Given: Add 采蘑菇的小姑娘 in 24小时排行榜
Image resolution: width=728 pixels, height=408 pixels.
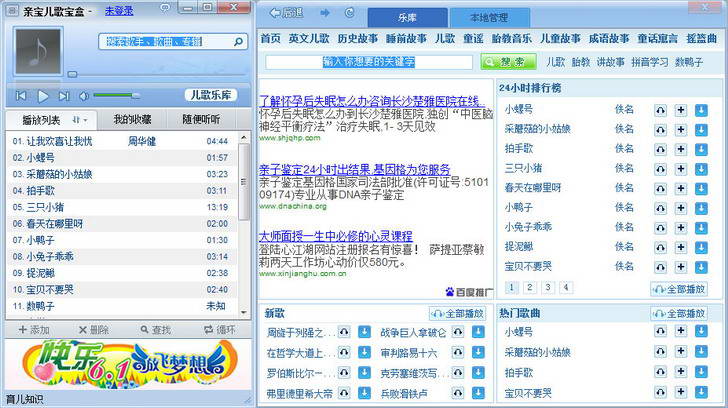Looking at the screenshot, I should [x=681, y=130].
